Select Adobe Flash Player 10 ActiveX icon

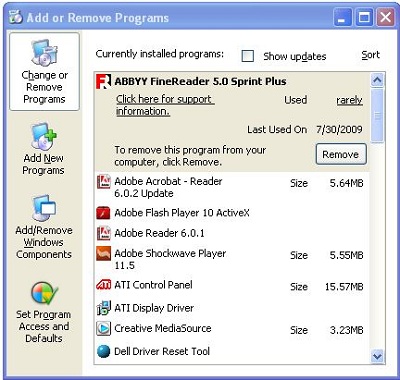pyautogui.click(x=103, y=213)
